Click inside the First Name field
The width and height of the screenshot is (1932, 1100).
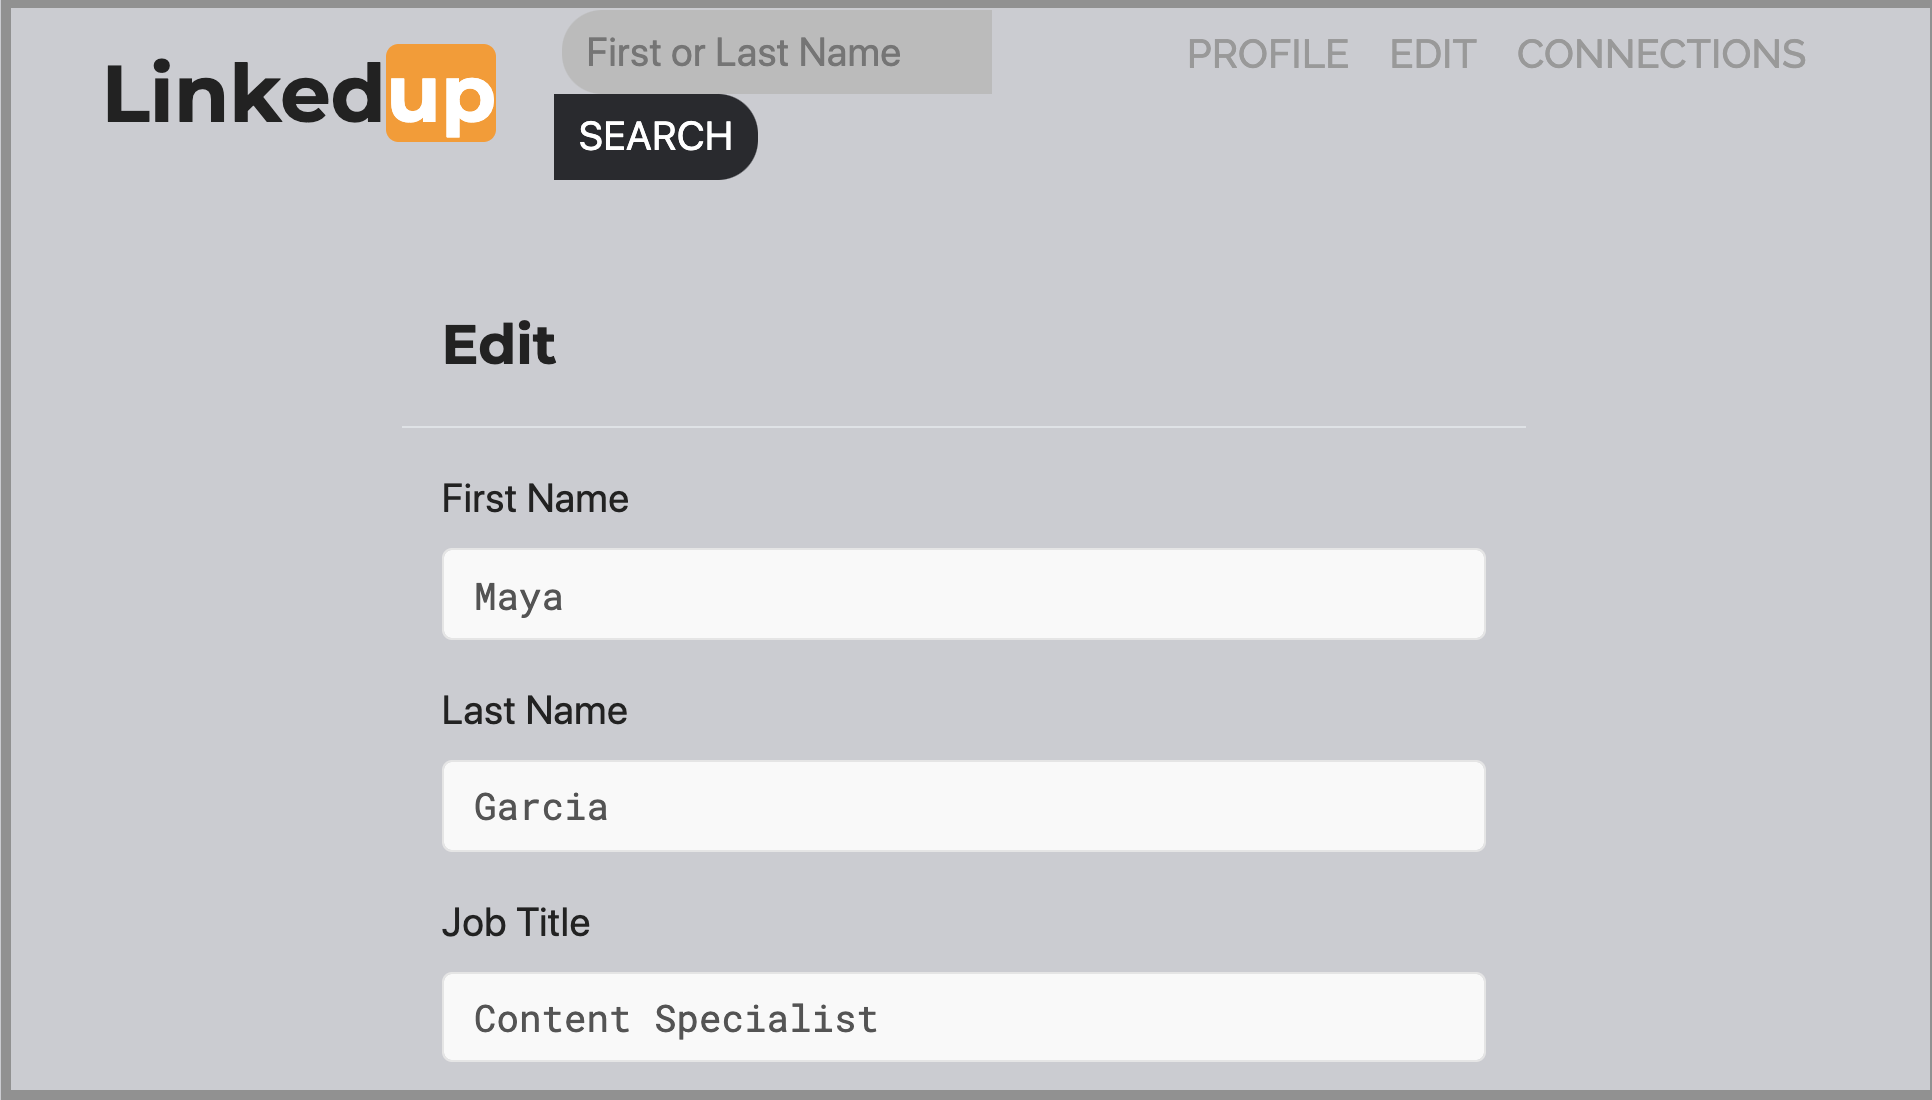(x=963, y=593)
